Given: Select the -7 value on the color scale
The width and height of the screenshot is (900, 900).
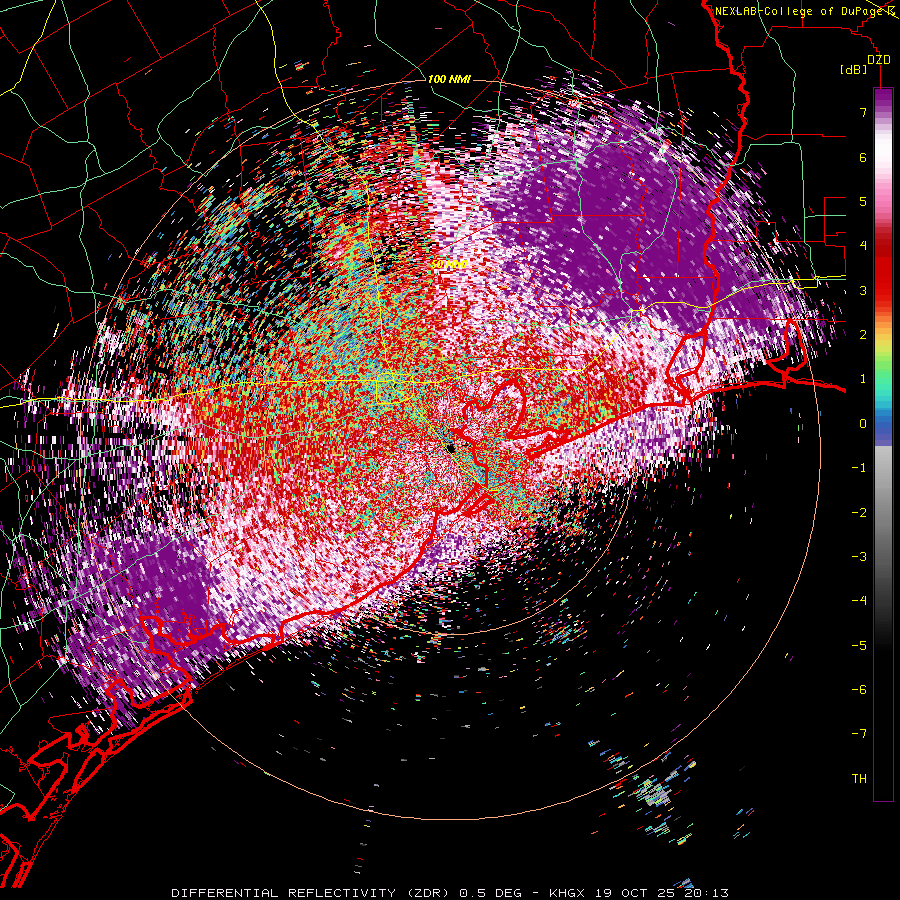Looking at the screenshot, I should coord(859,734).
